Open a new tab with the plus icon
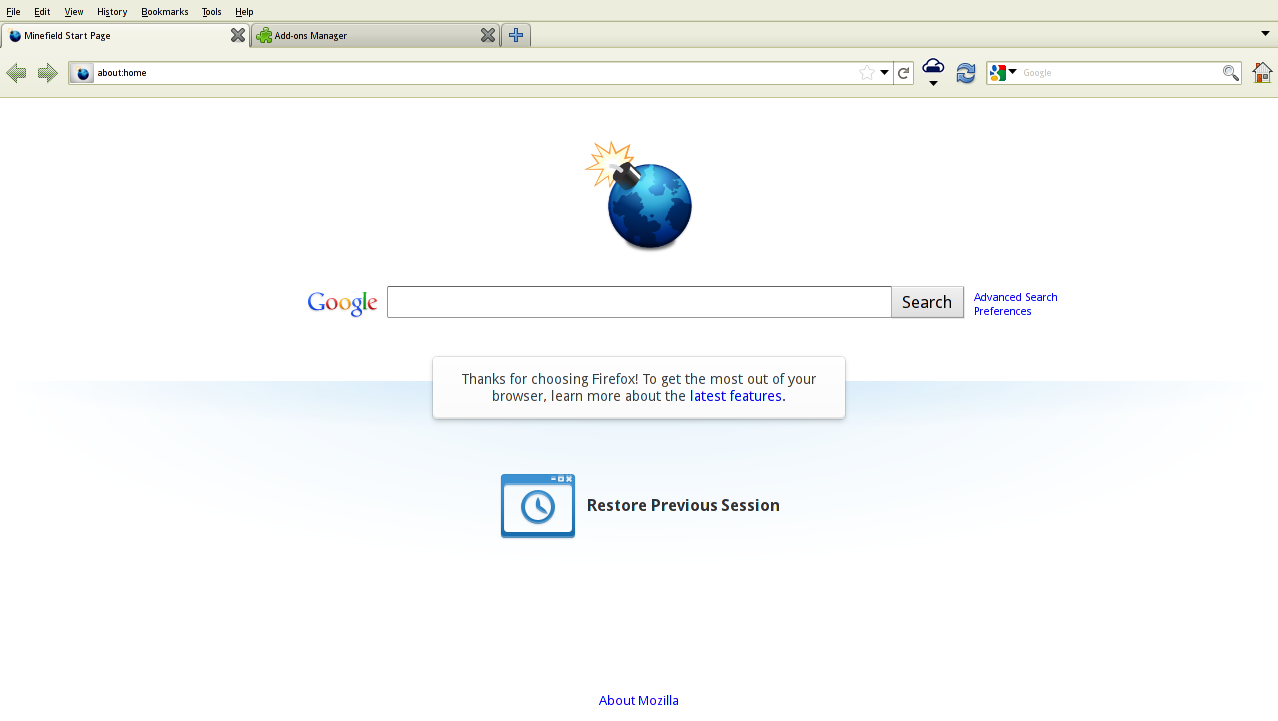Screen dimensions: 1278x721 515,35
